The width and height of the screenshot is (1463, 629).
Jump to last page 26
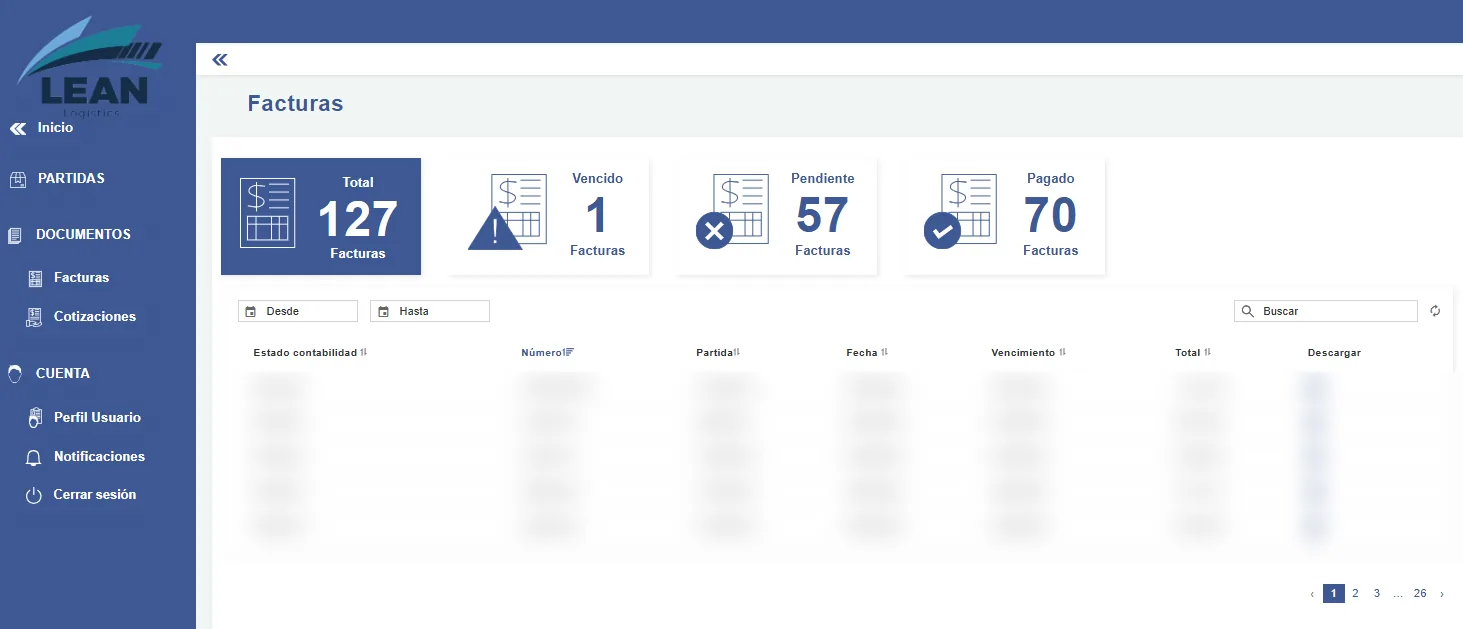pyautogui.click(x=1420, y=593)
